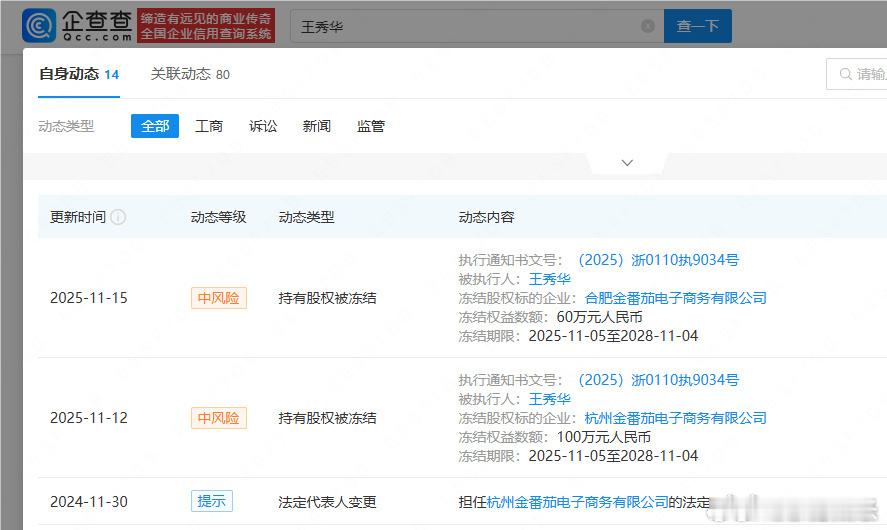This screenshot has height=530, width=887.
Task: Click the 动态内容 column header
Action: click(486, 217)
